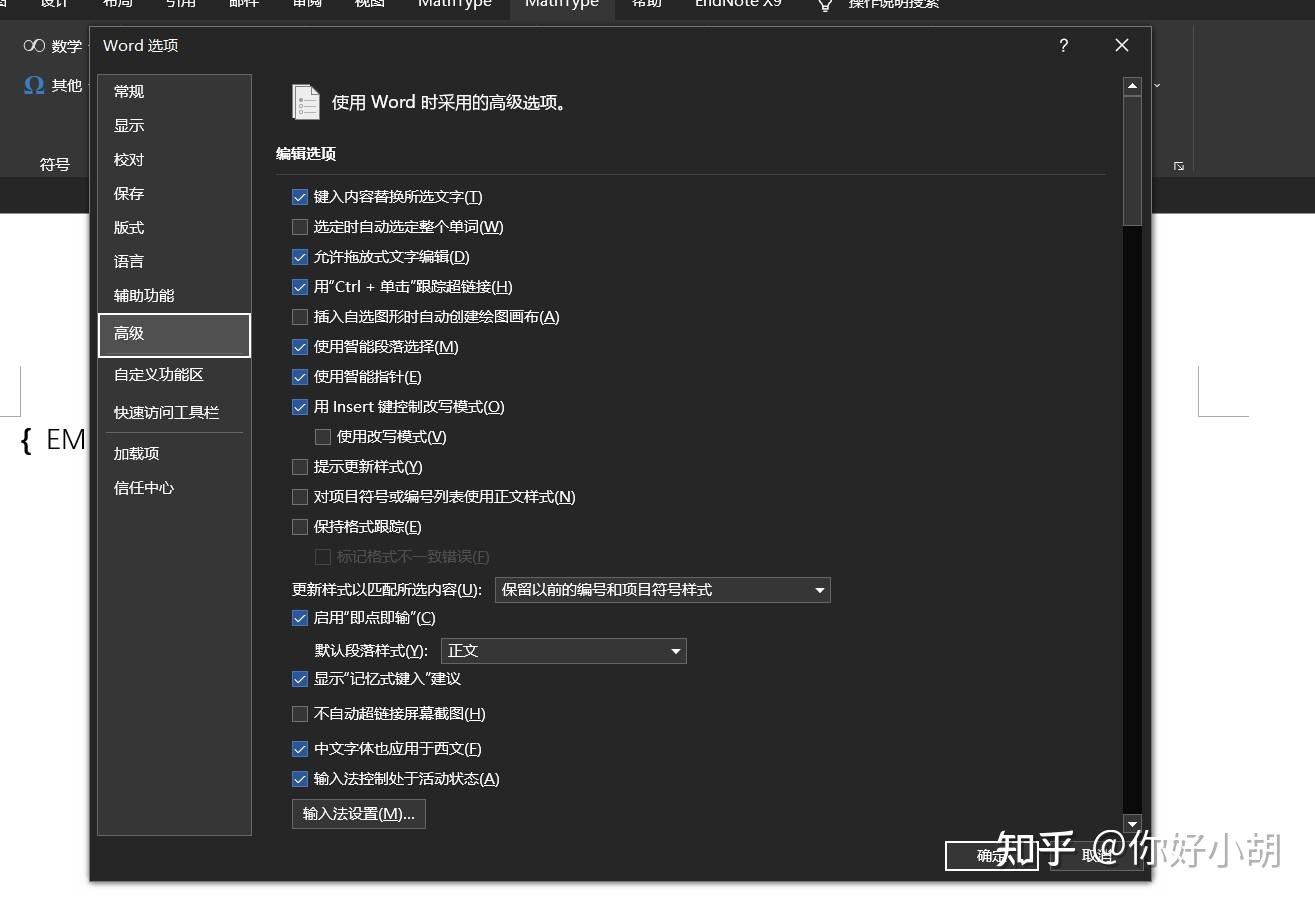Viewport: 1315px width, 905px height.
Task: Enable 提示更新样式 checkbox
Action: click(x=300, y=467)
